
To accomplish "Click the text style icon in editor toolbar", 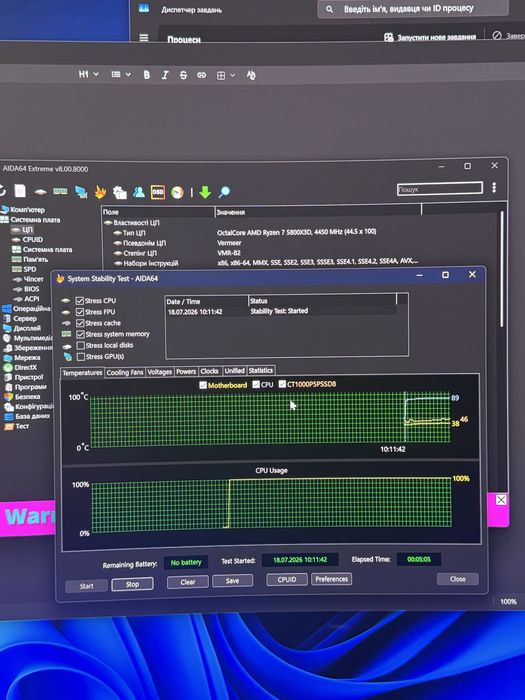I will pos(251,75).
